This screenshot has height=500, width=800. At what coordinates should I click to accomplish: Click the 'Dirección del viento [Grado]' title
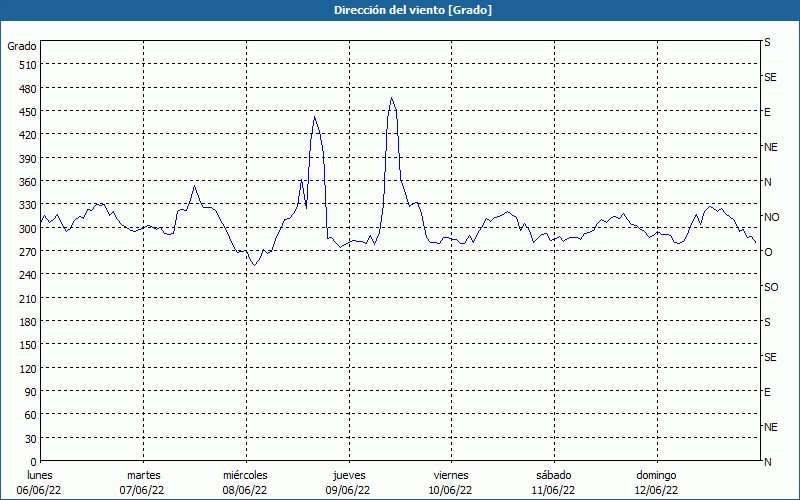413,10
